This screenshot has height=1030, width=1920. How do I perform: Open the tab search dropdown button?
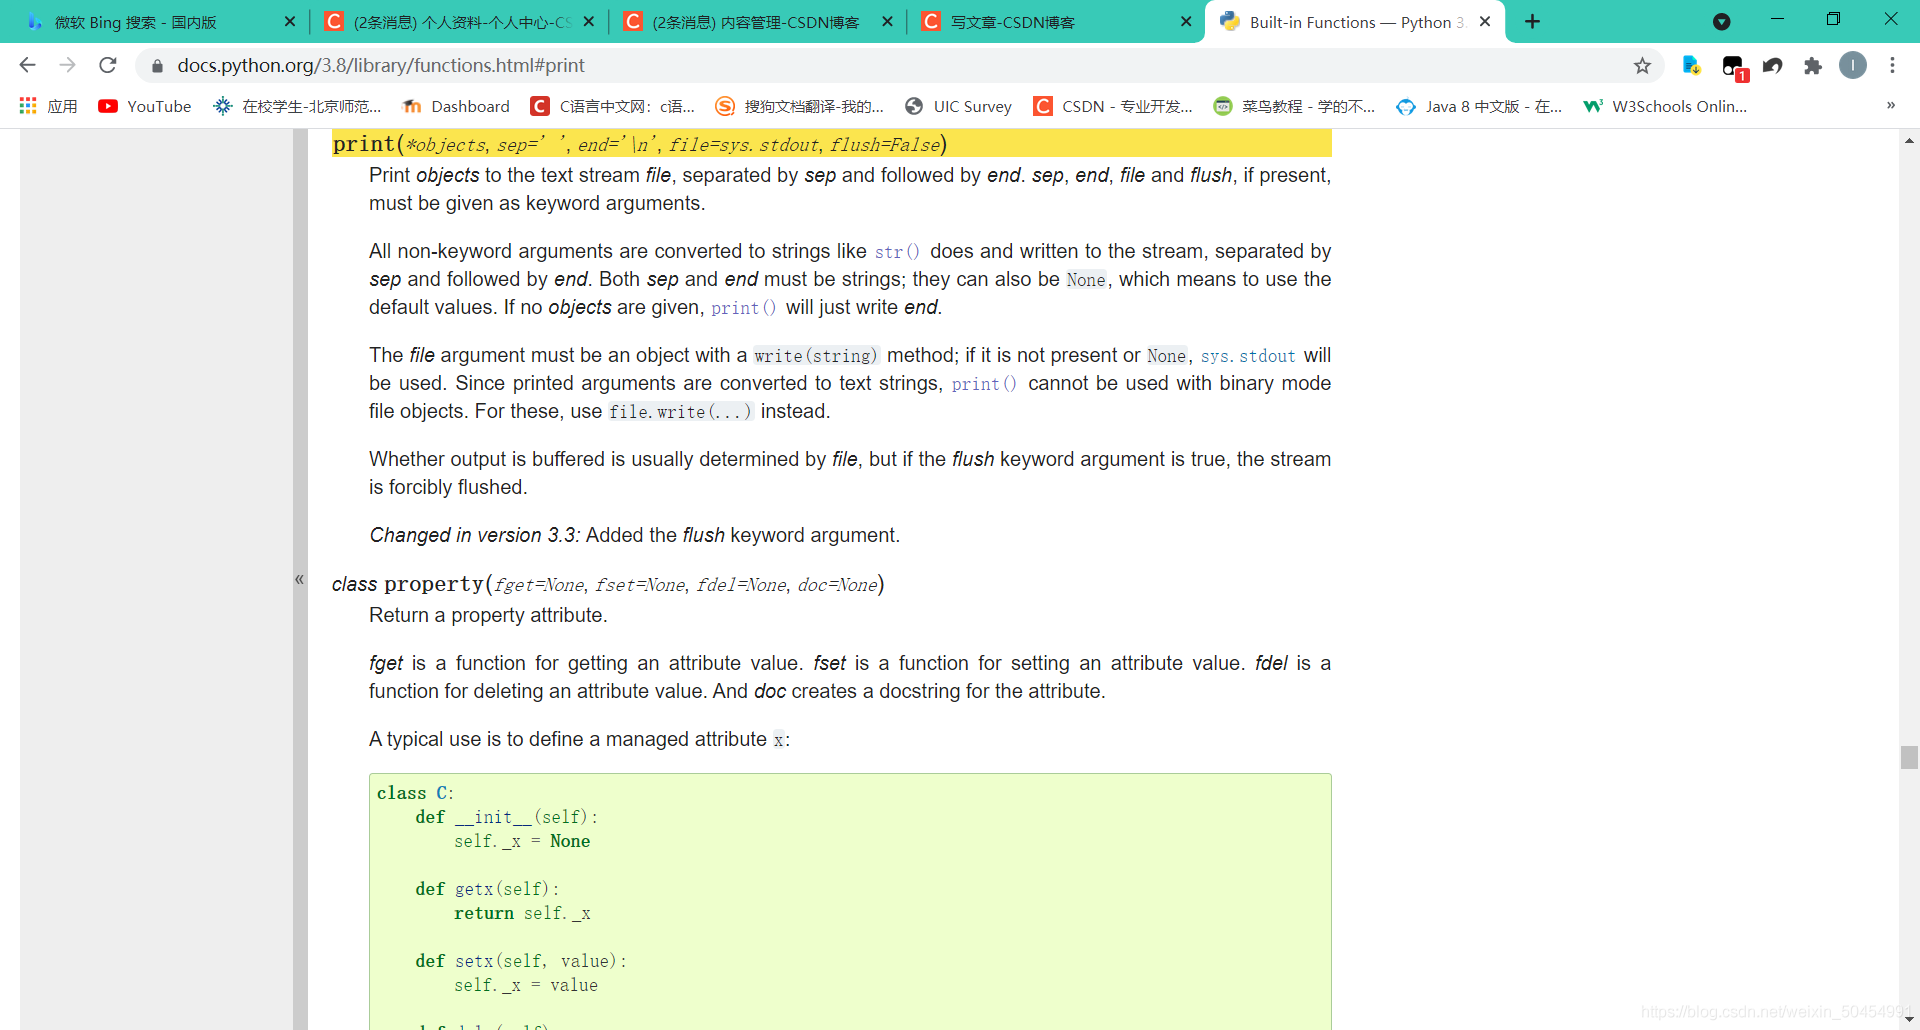(1721, 22)
